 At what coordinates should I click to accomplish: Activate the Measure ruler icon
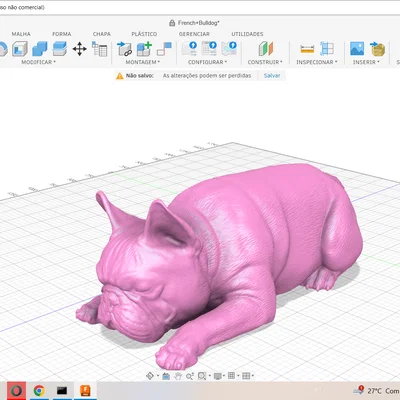[307, 49]
